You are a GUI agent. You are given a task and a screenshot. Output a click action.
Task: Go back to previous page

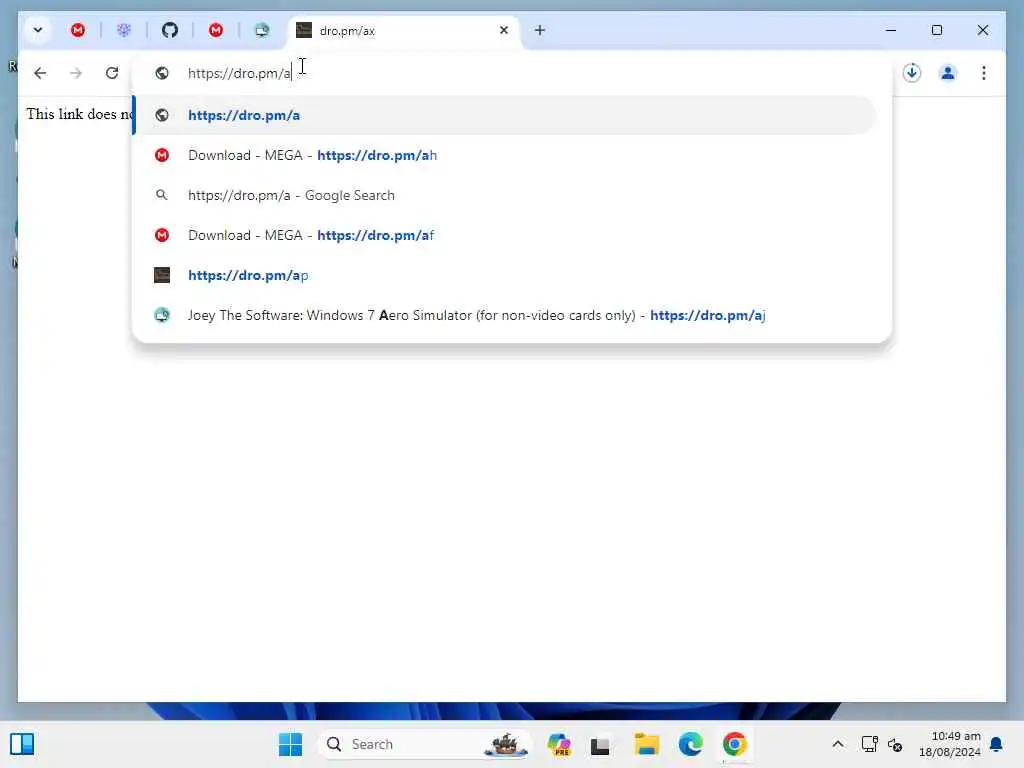[x=40, y=73]
